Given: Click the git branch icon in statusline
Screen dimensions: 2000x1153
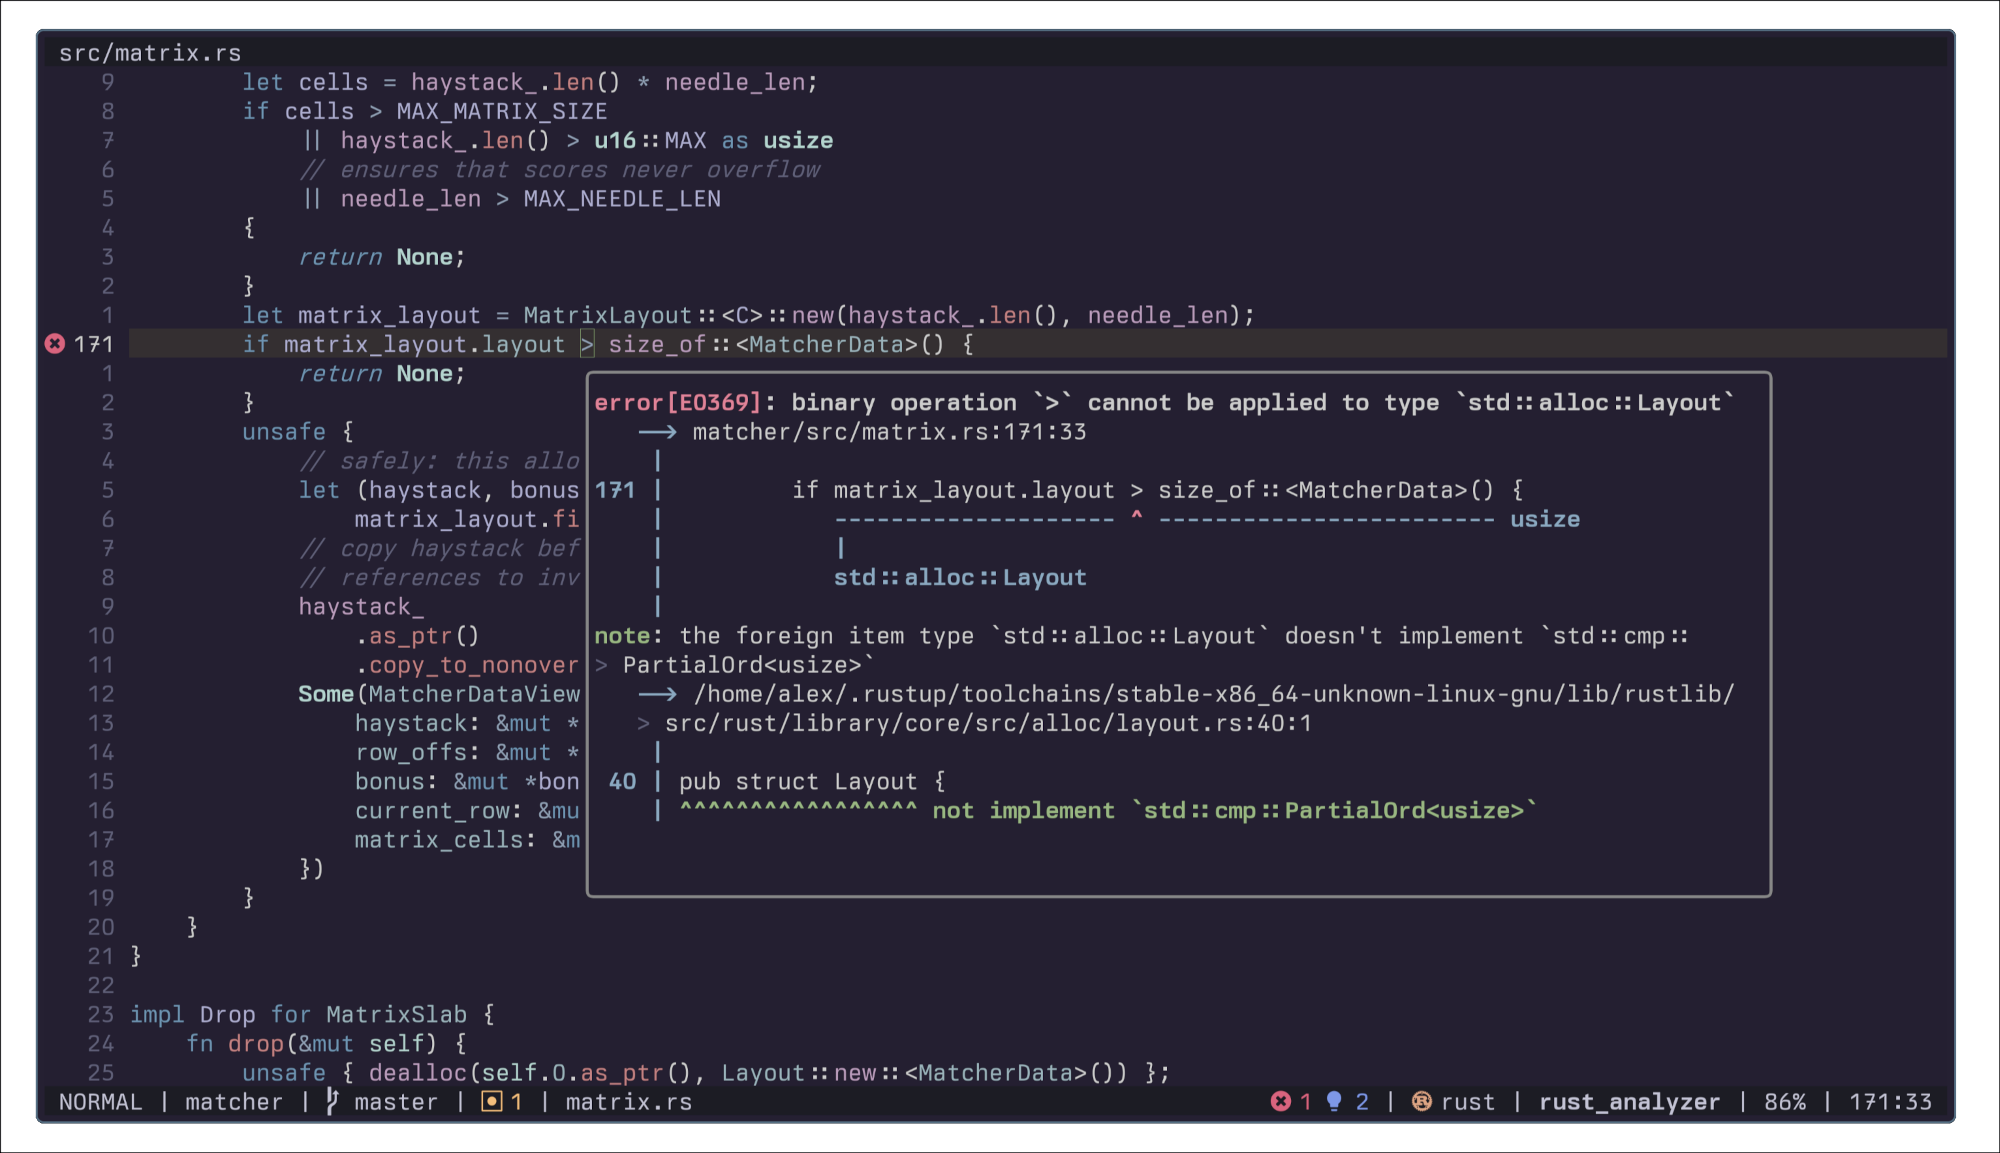Looking at the screenshot, I should (x=333, y=1101).
